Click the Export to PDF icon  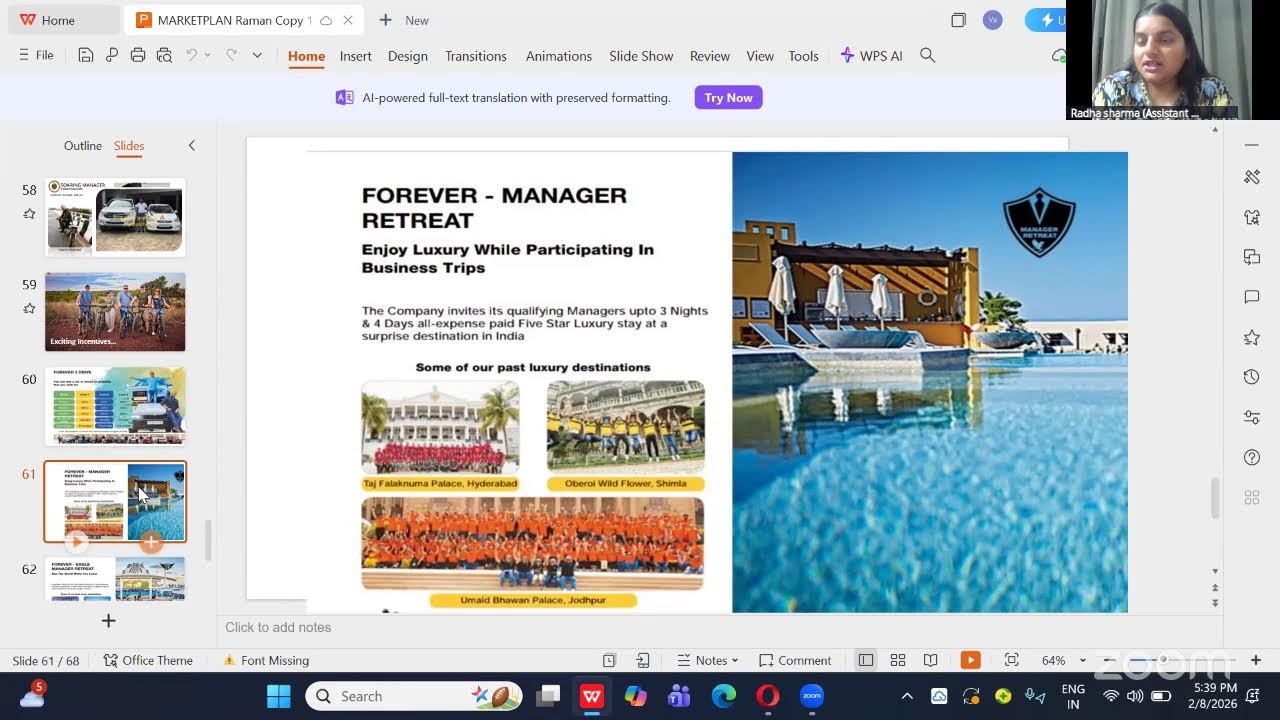tap(112, 56)
